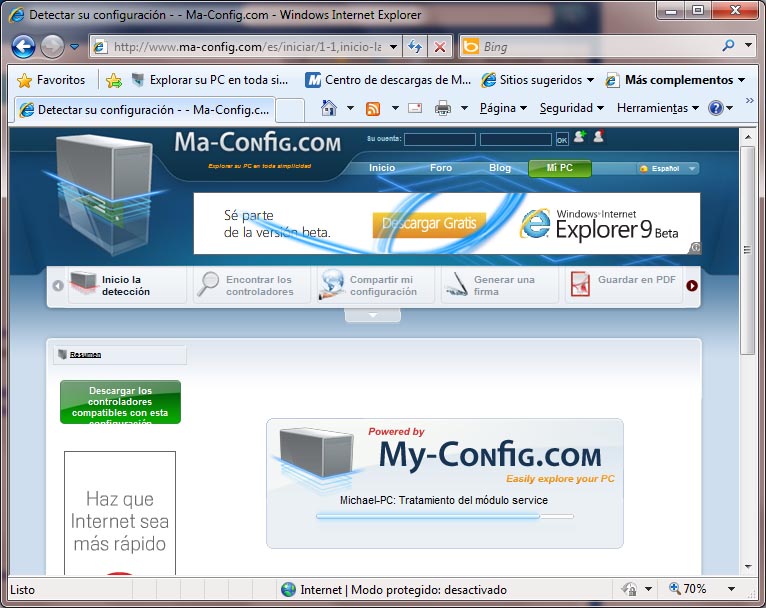This screenshot has width=766, height=608.
Task: Open the Herramientas menu
Action: 658,108
